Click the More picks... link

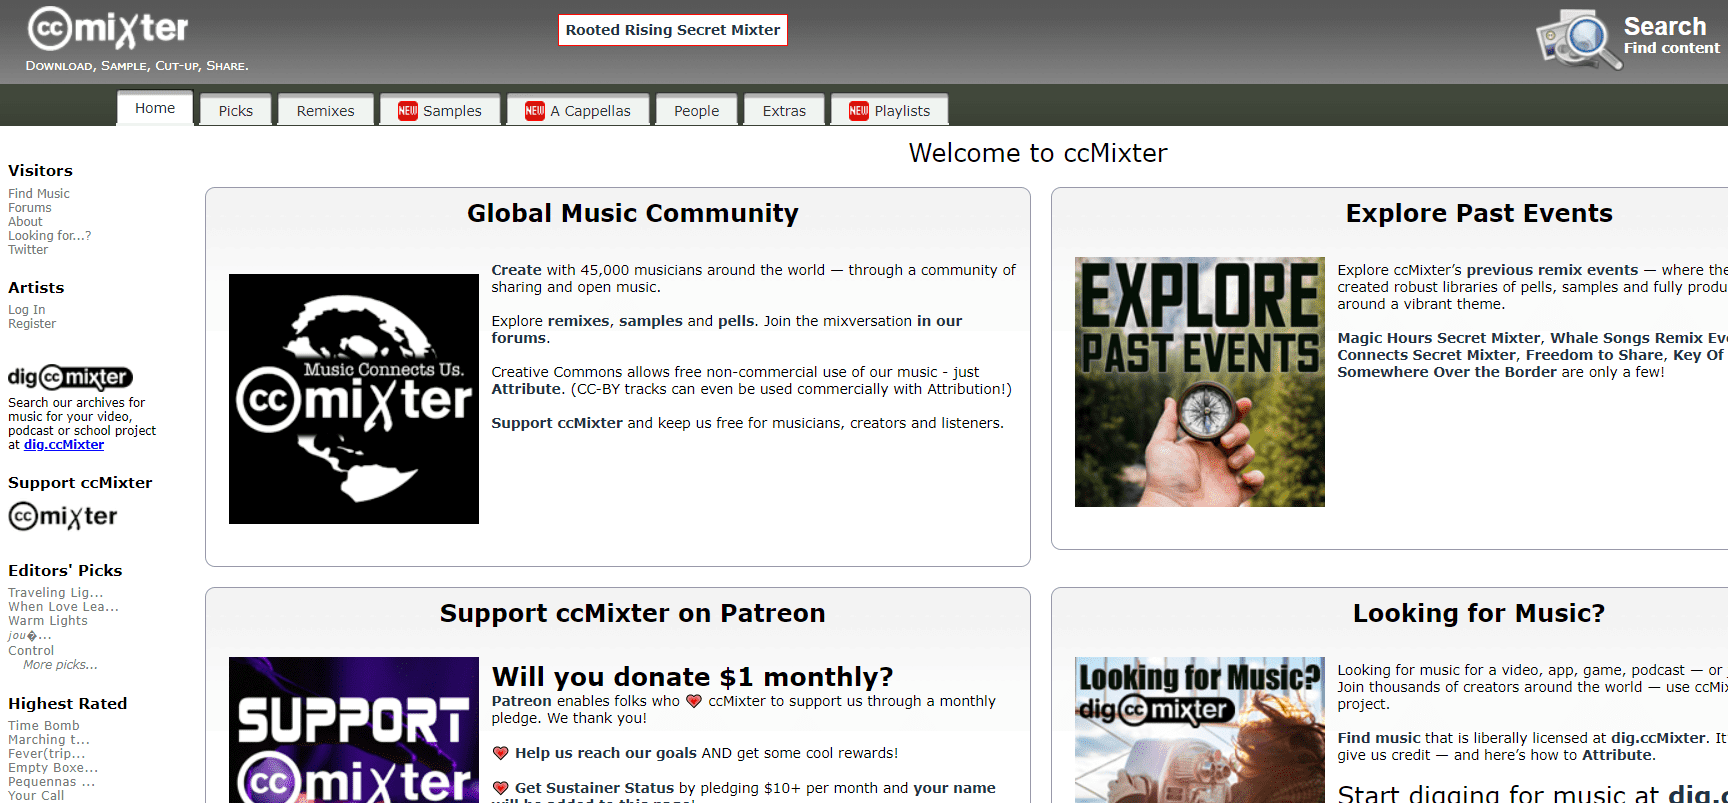point(60,665)
